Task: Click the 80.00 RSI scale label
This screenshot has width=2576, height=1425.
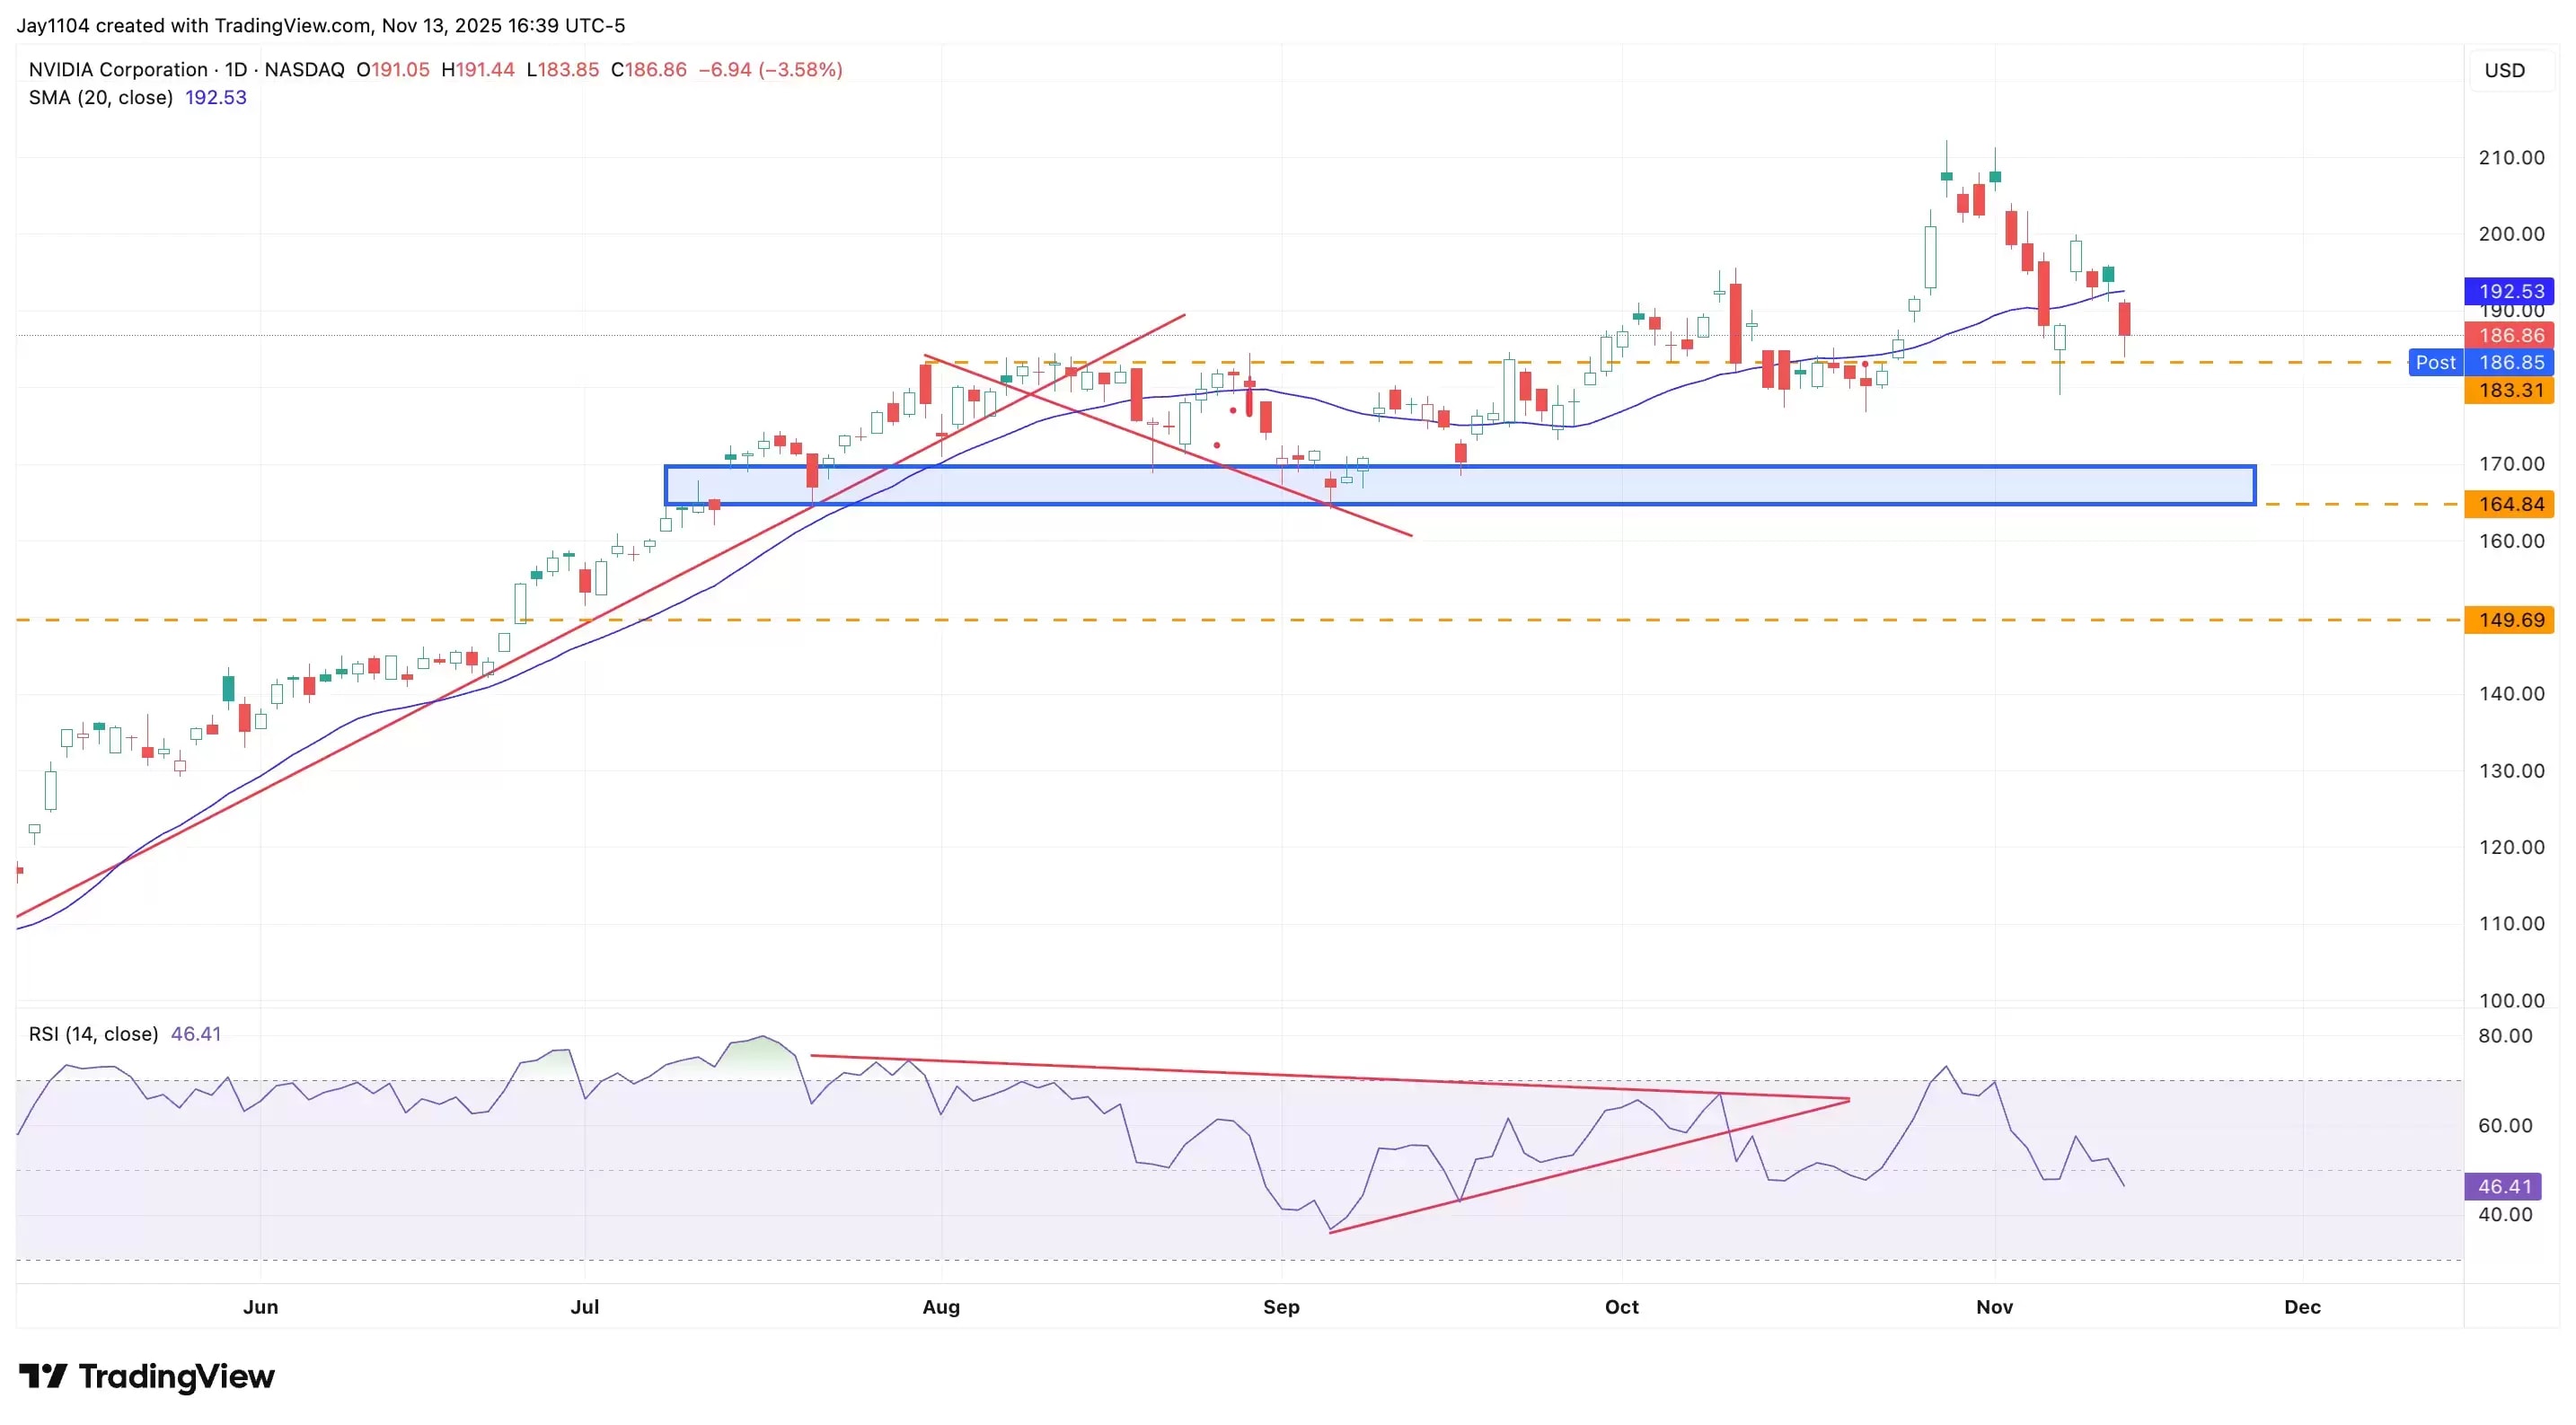Action: (2504, 1036)
